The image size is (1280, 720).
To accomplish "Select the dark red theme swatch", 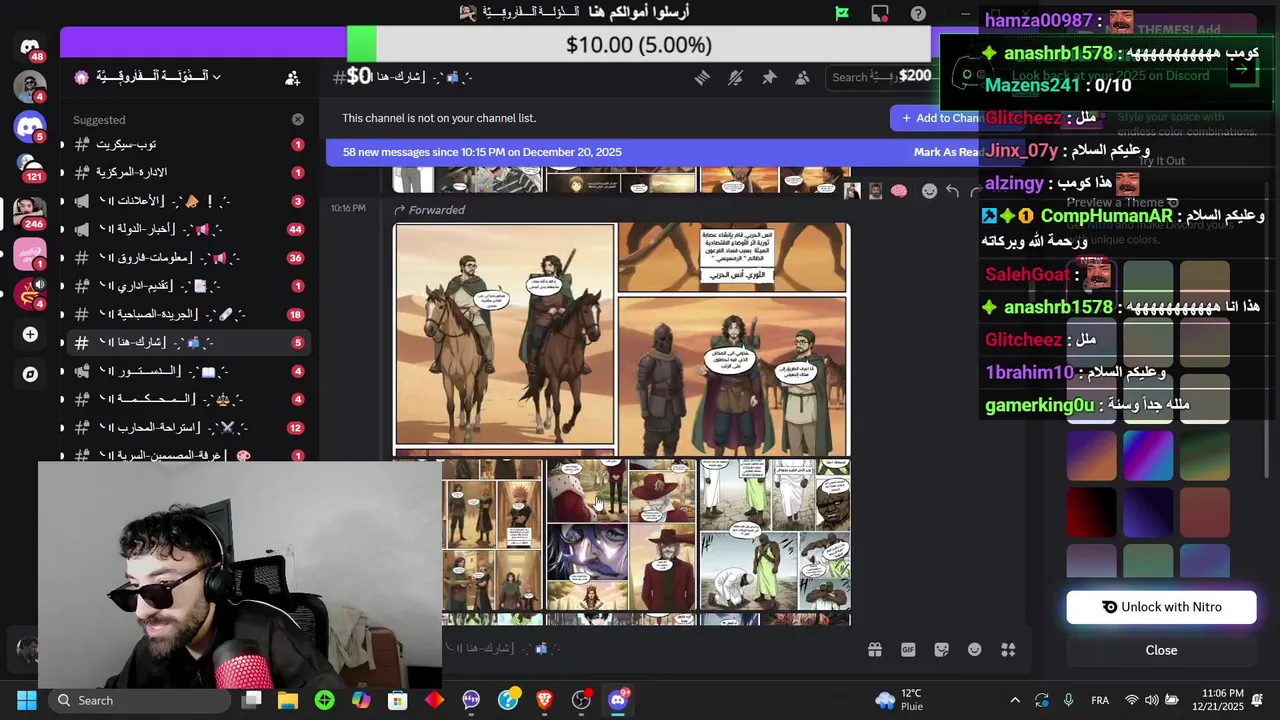I will pyautogui.click(x=1091, y=512).
